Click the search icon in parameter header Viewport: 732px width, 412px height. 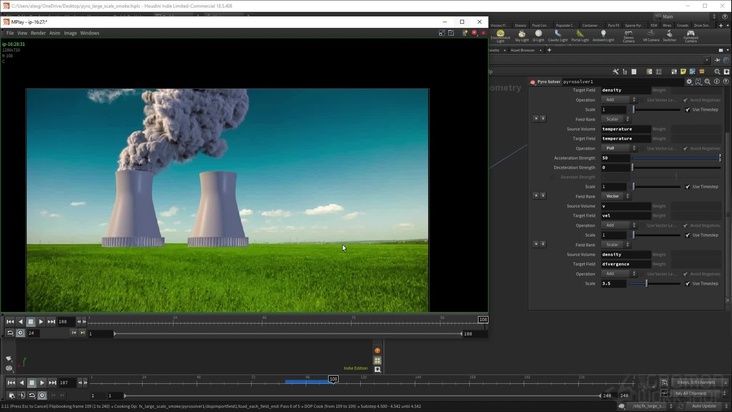pyautogui.click(x=708, y=82)
